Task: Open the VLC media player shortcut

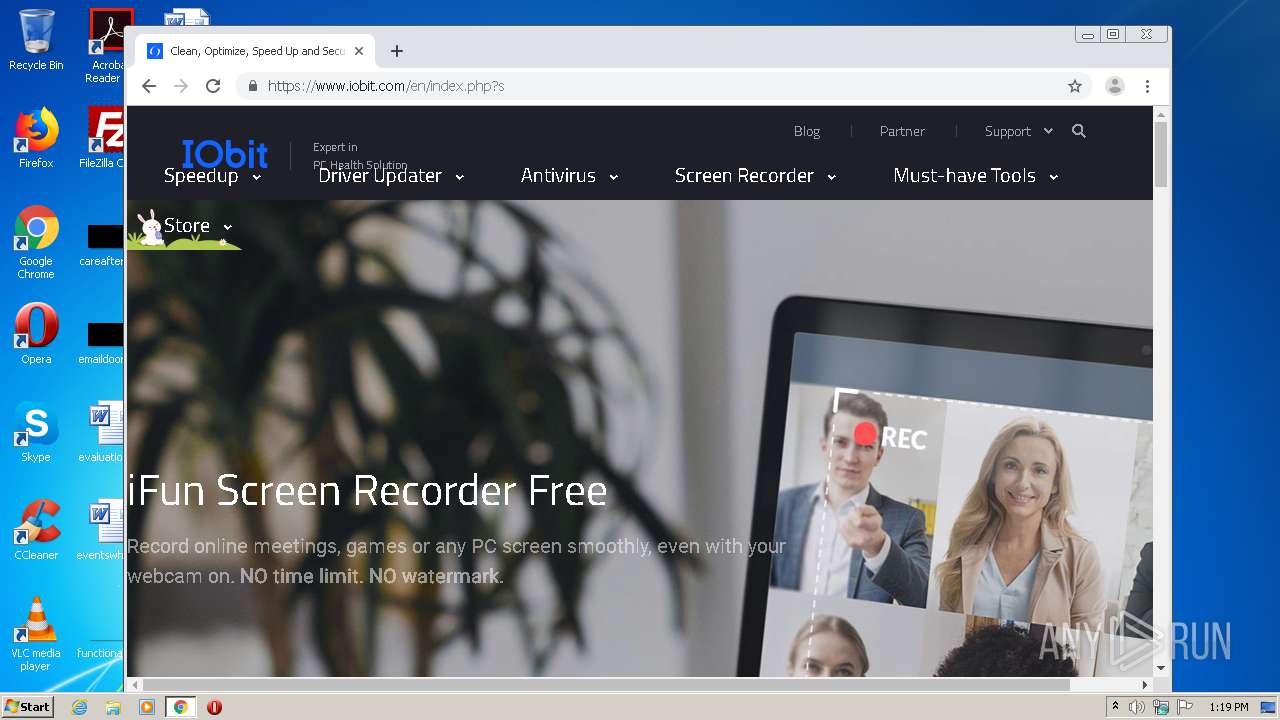Action: click(x=36, y=634)
